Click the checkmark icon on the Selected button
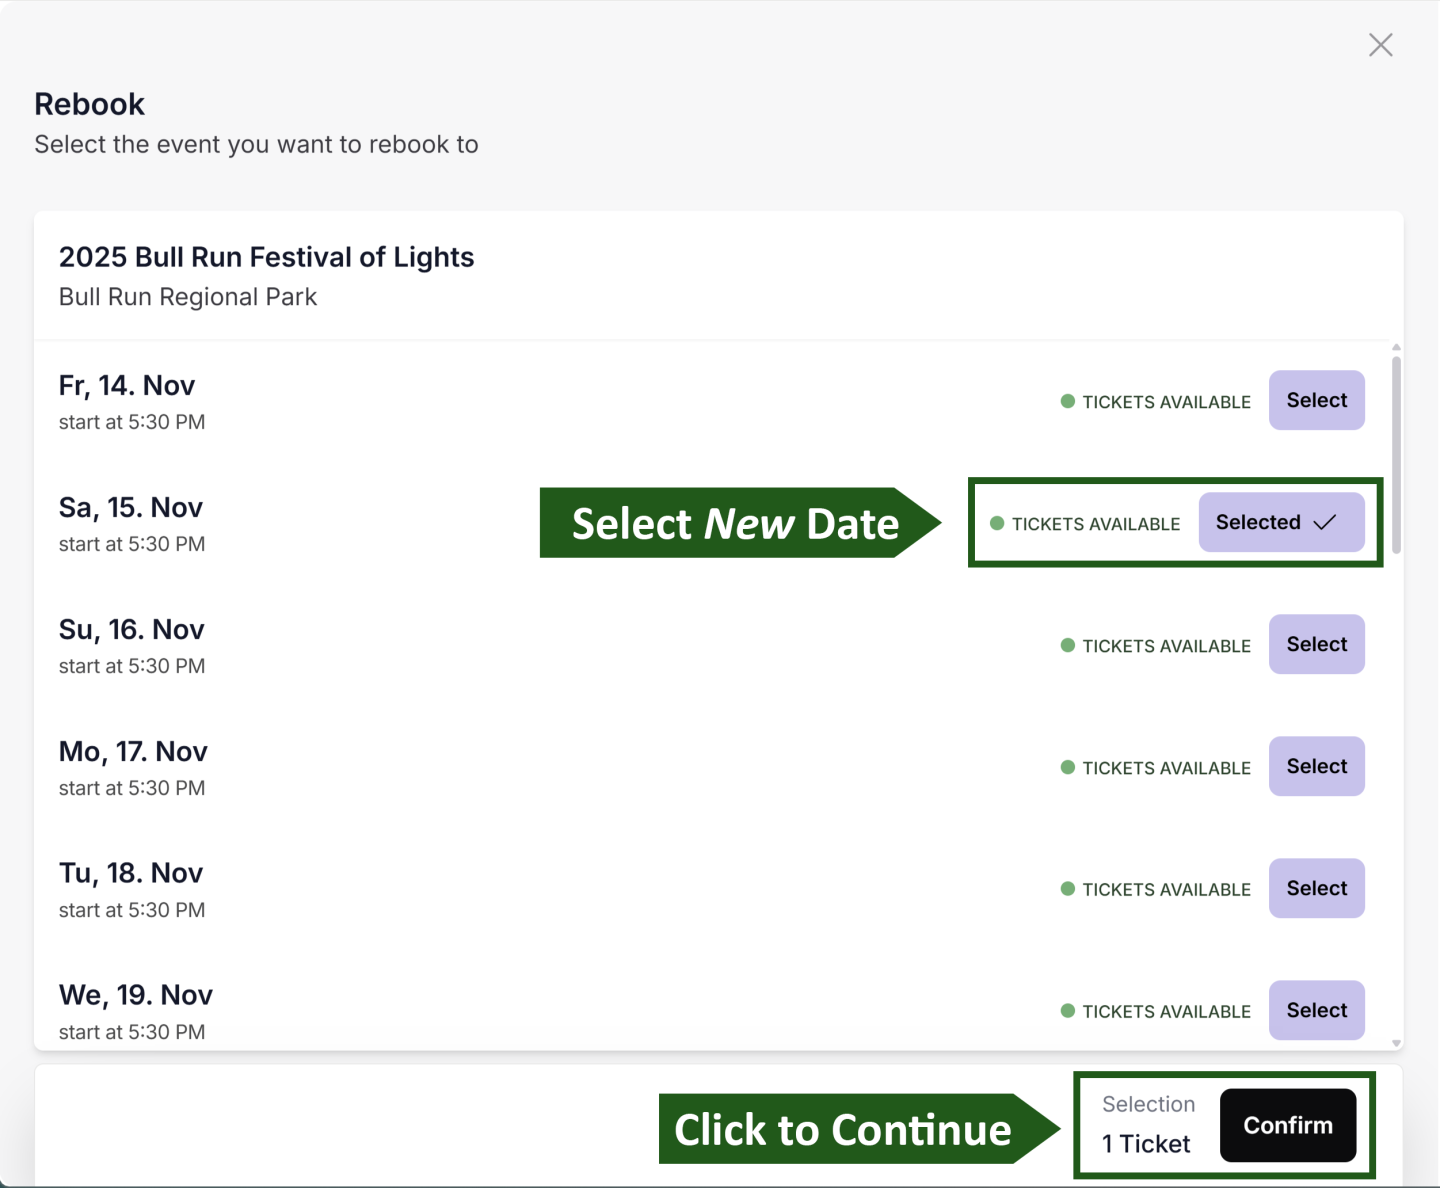 tap(1326, 521)
